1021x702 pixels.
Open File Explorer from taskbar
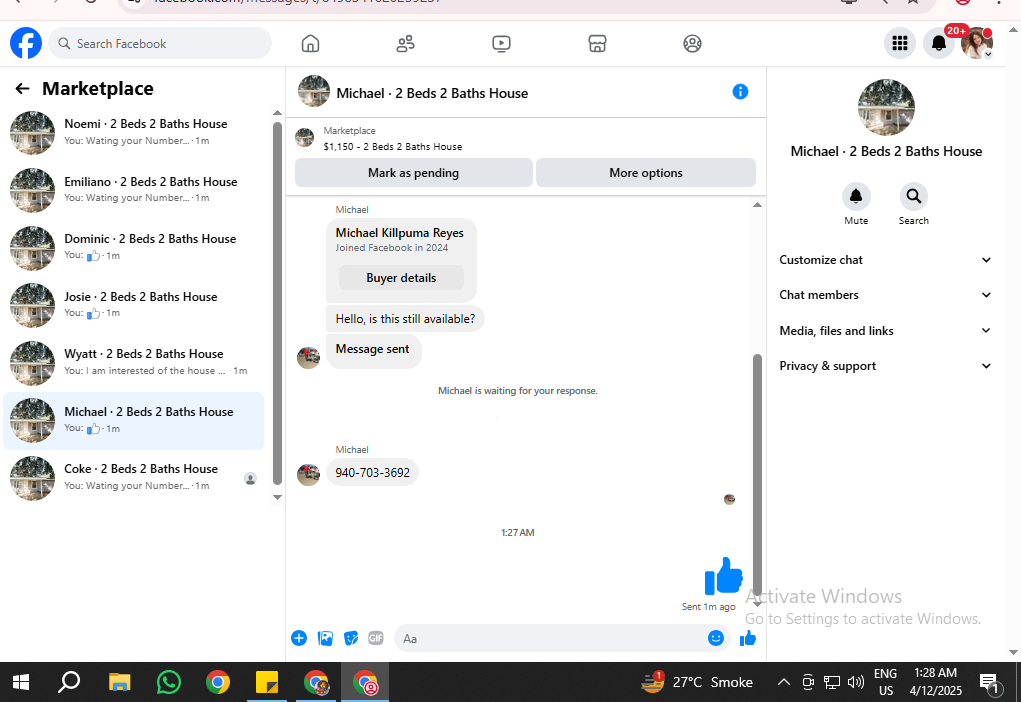tap(119, 682)
